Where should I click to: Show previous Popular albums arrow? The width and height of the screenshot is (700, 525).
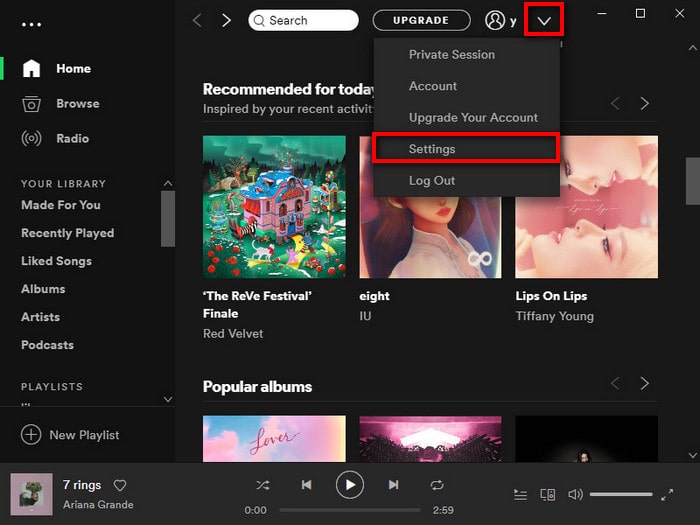tap(616, 383)
